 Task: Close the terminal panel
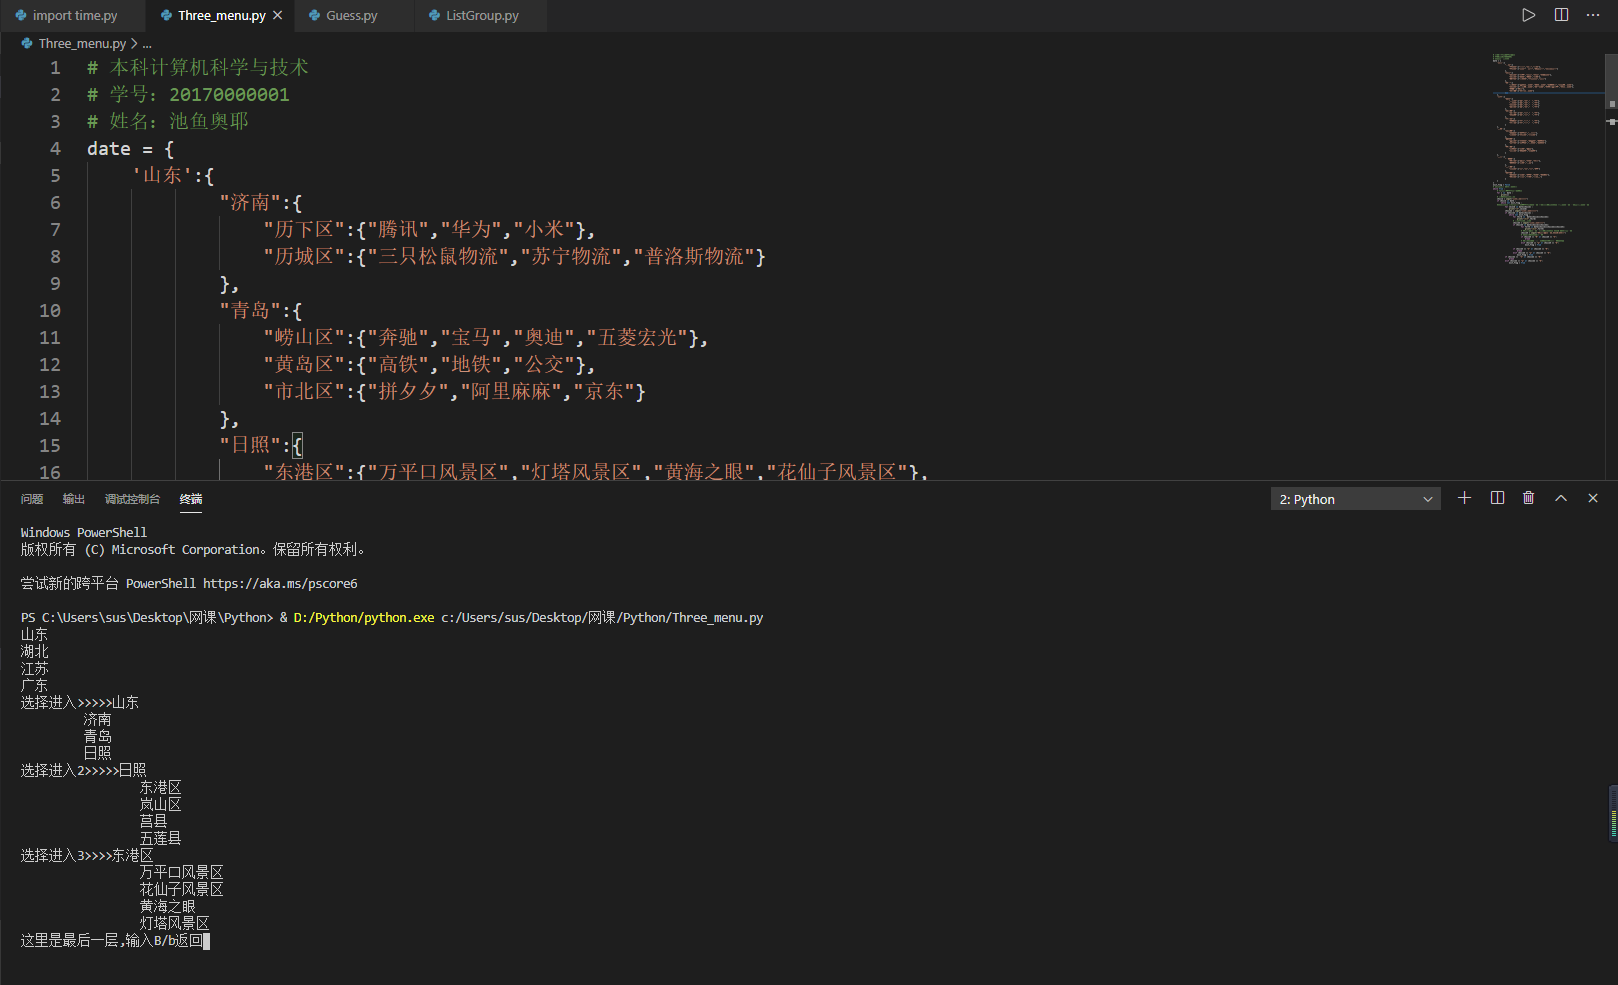tap(1593, 498)
